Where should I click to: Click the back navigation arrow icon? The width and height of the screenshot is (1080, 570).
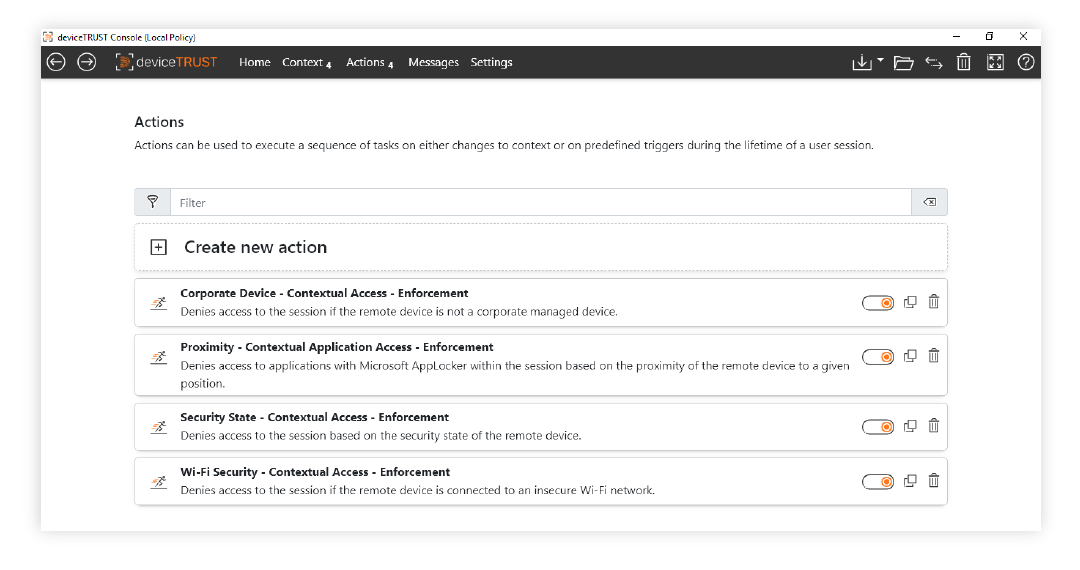tap(56, 62)
